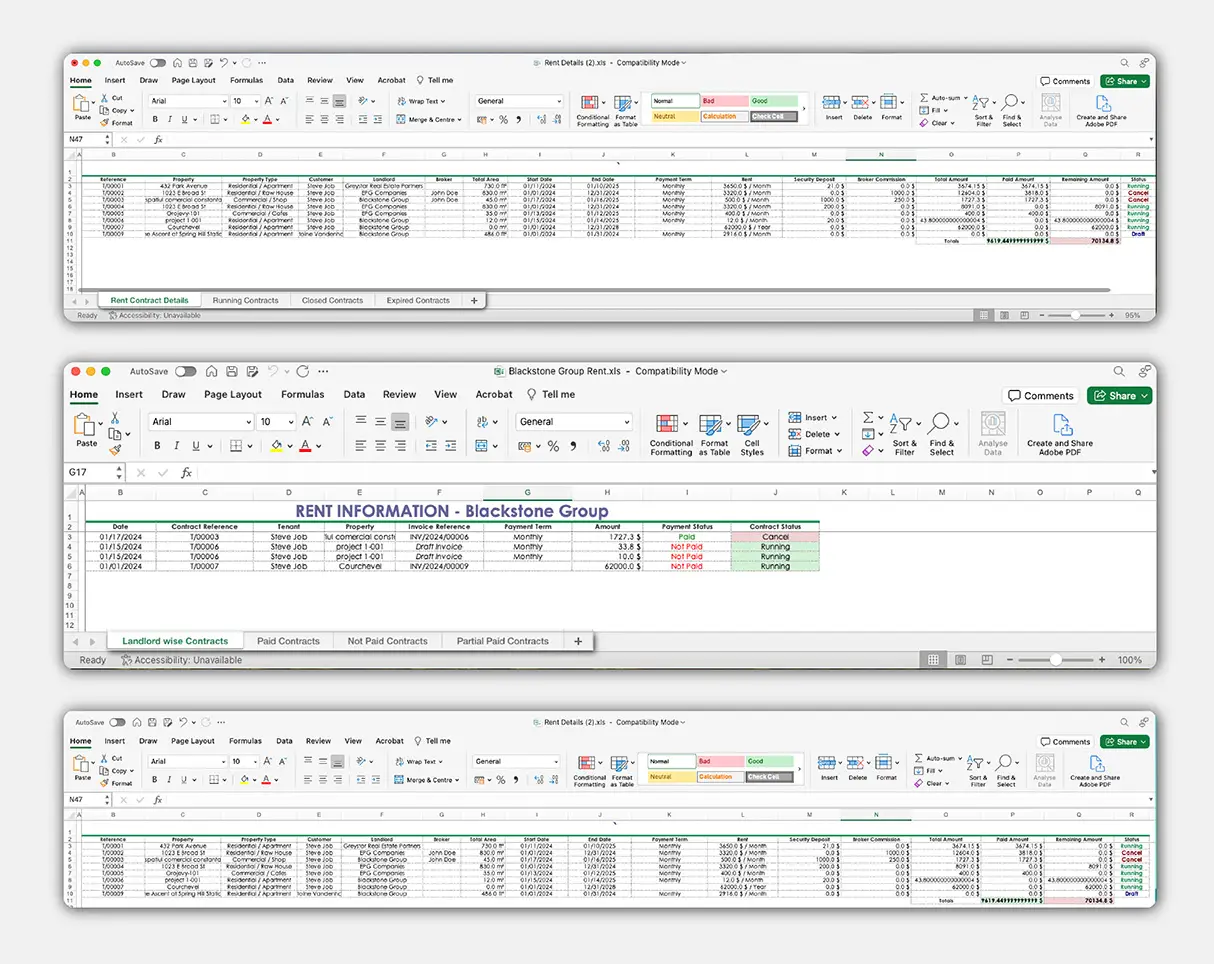Open the Expired Contracts sheet tab
Viewport: 1214px width, 964px height.
tap(418, 300)
